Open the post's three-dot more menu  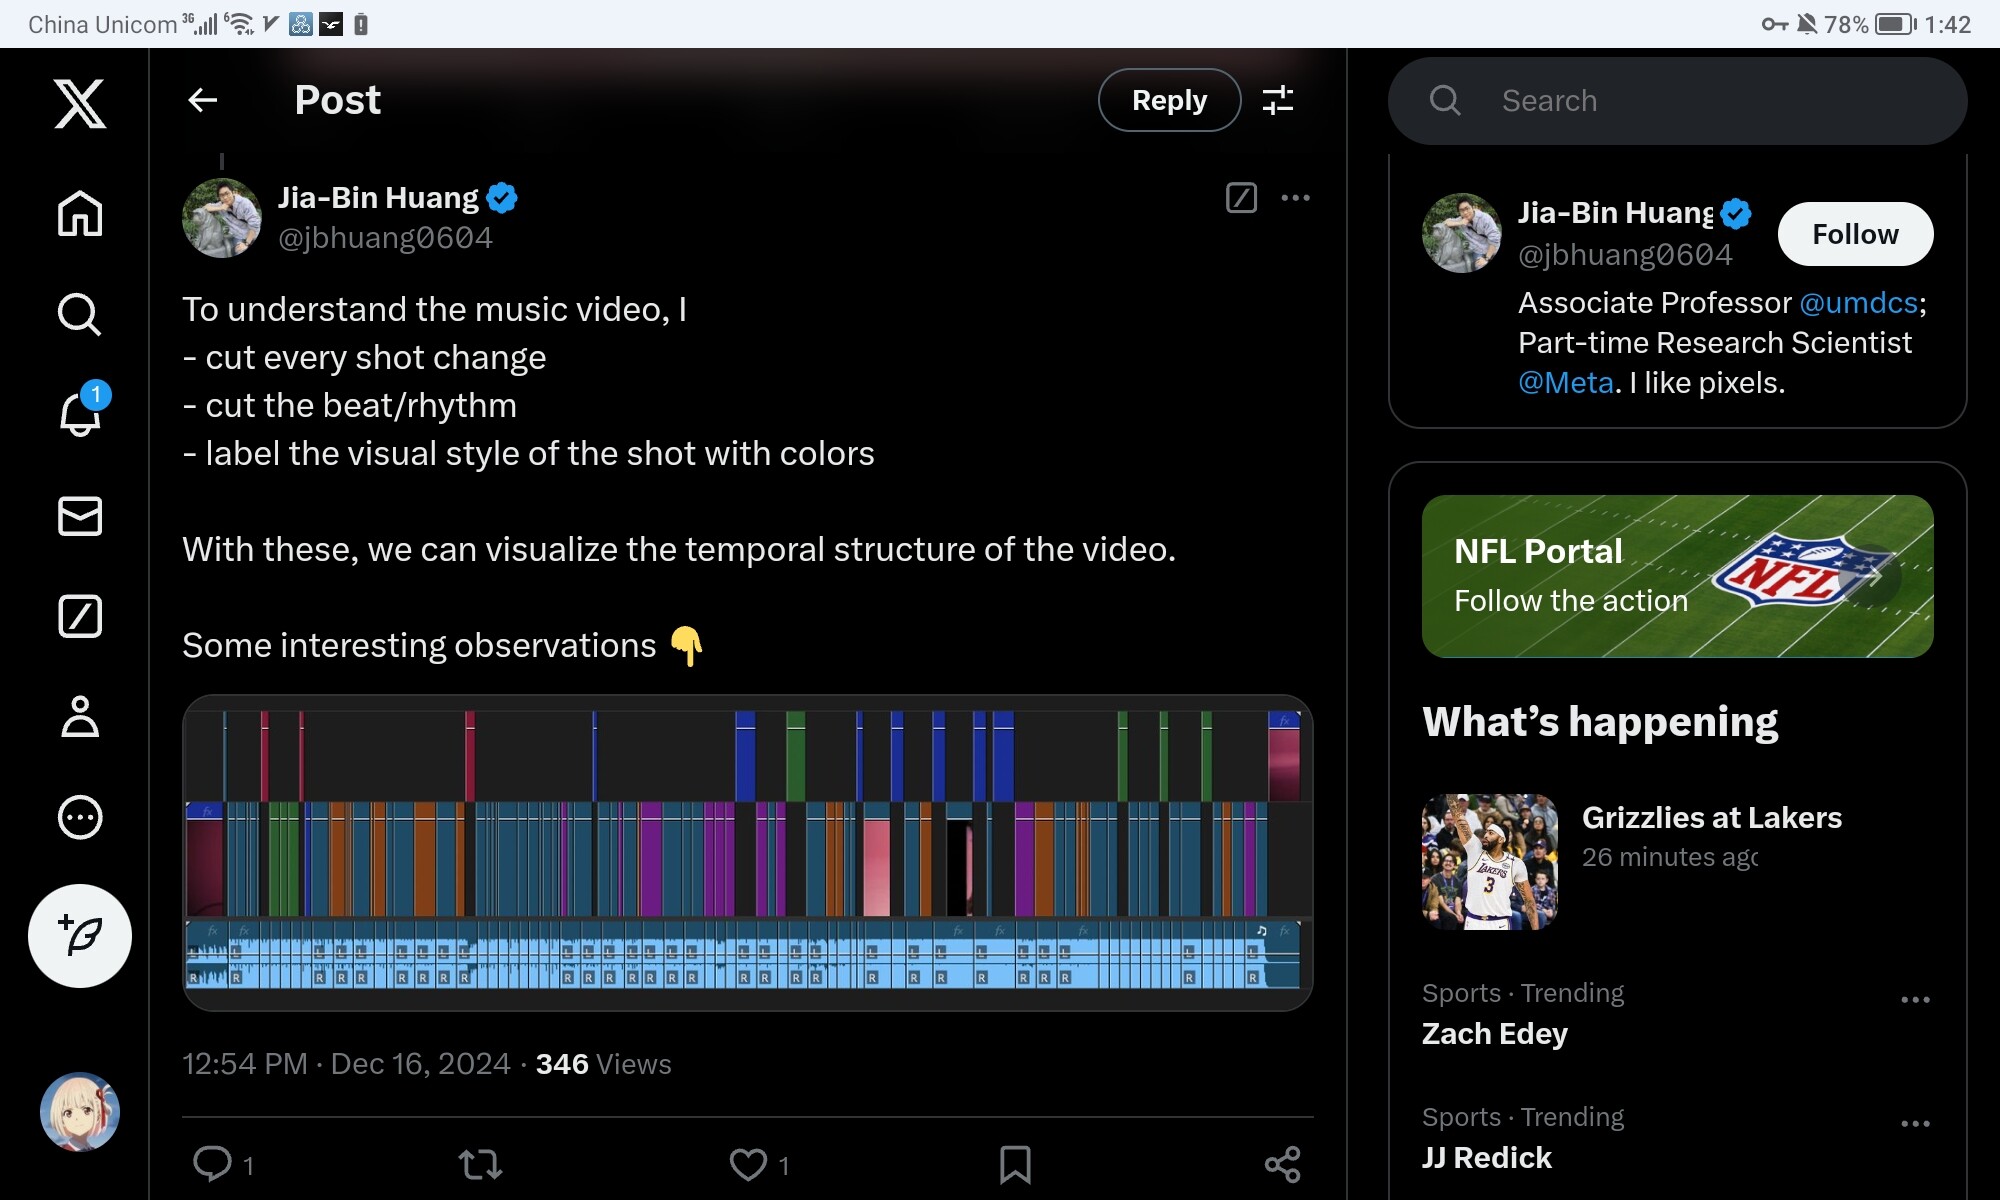(1295, 198)
